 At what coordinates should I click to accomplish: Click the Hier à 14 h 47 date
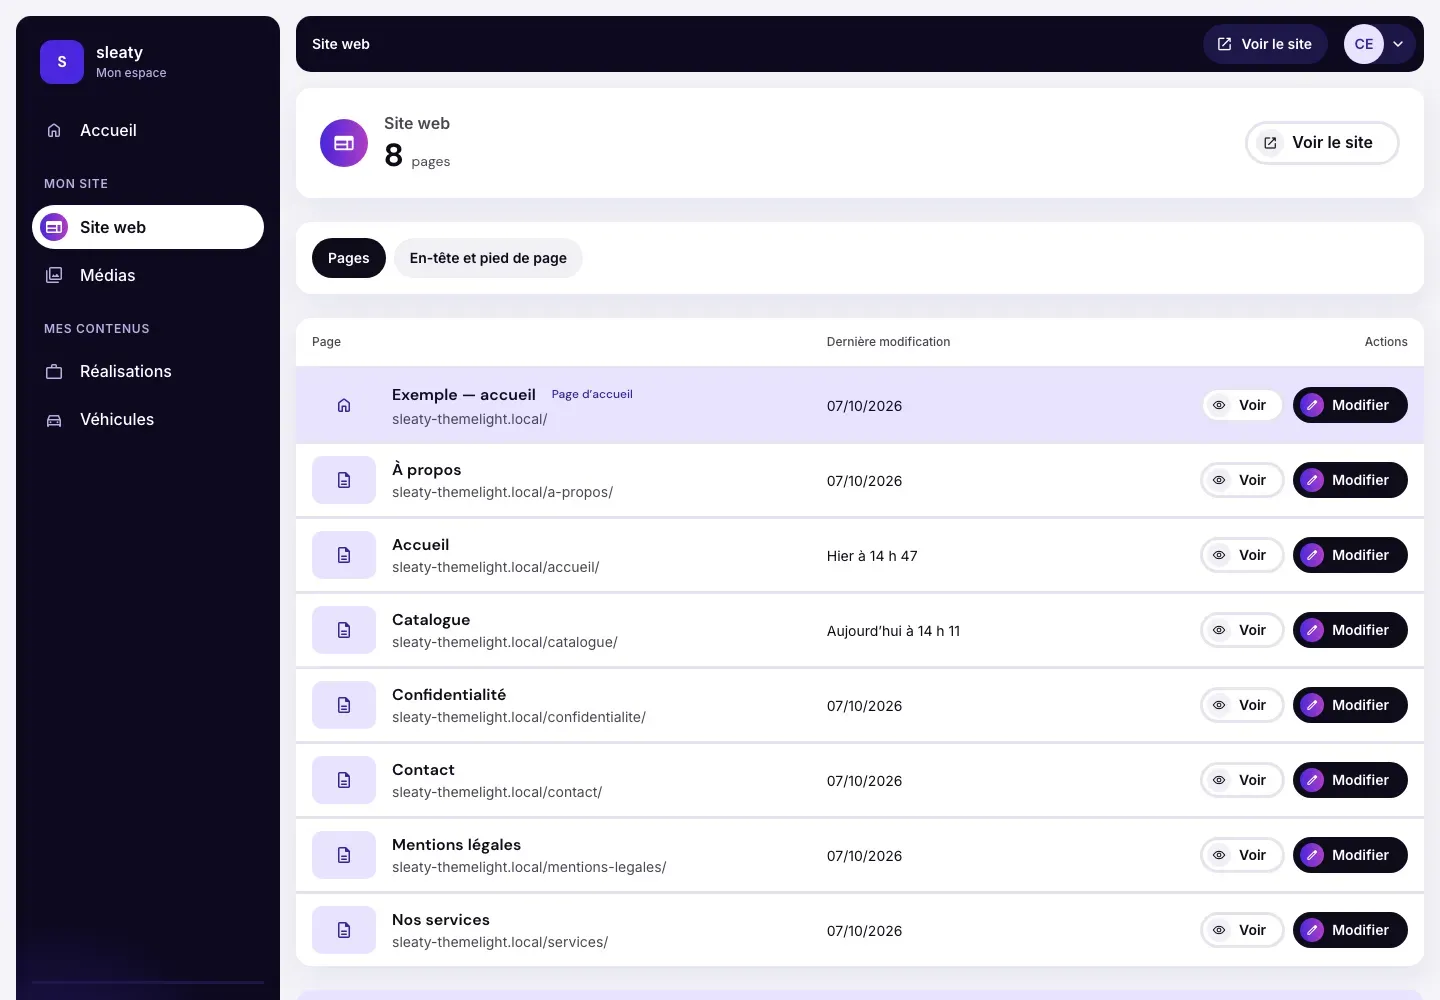point(872,556)
